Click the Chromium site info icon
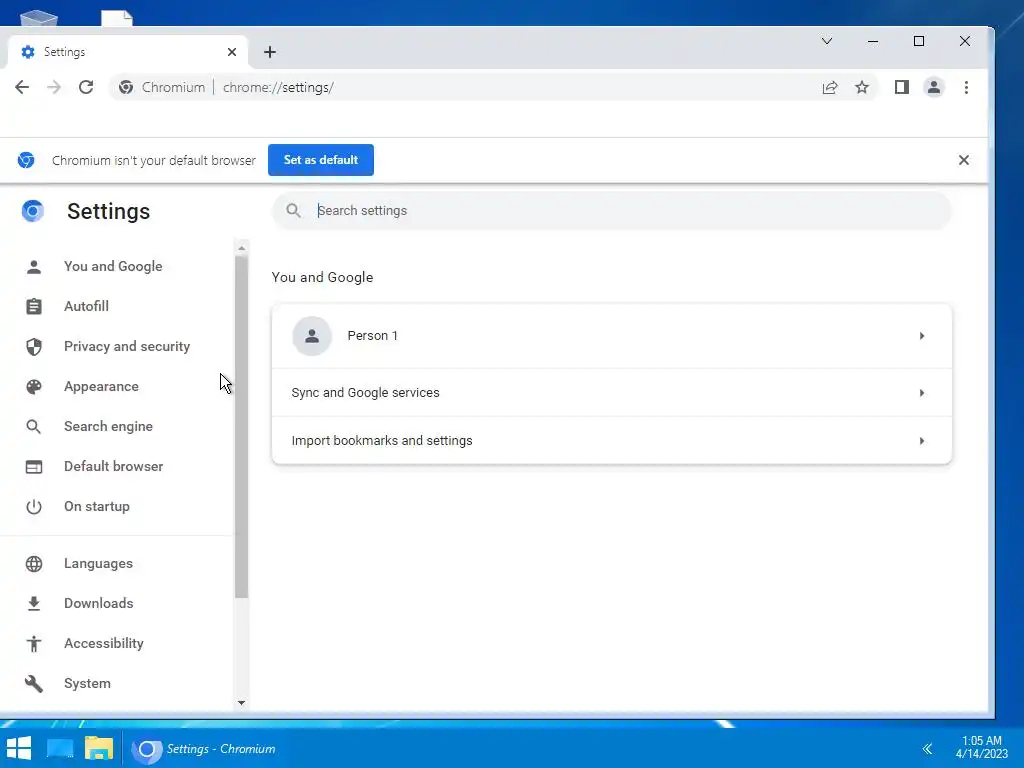Screen dimensions: 1024x768 click(x=126, y=88)
